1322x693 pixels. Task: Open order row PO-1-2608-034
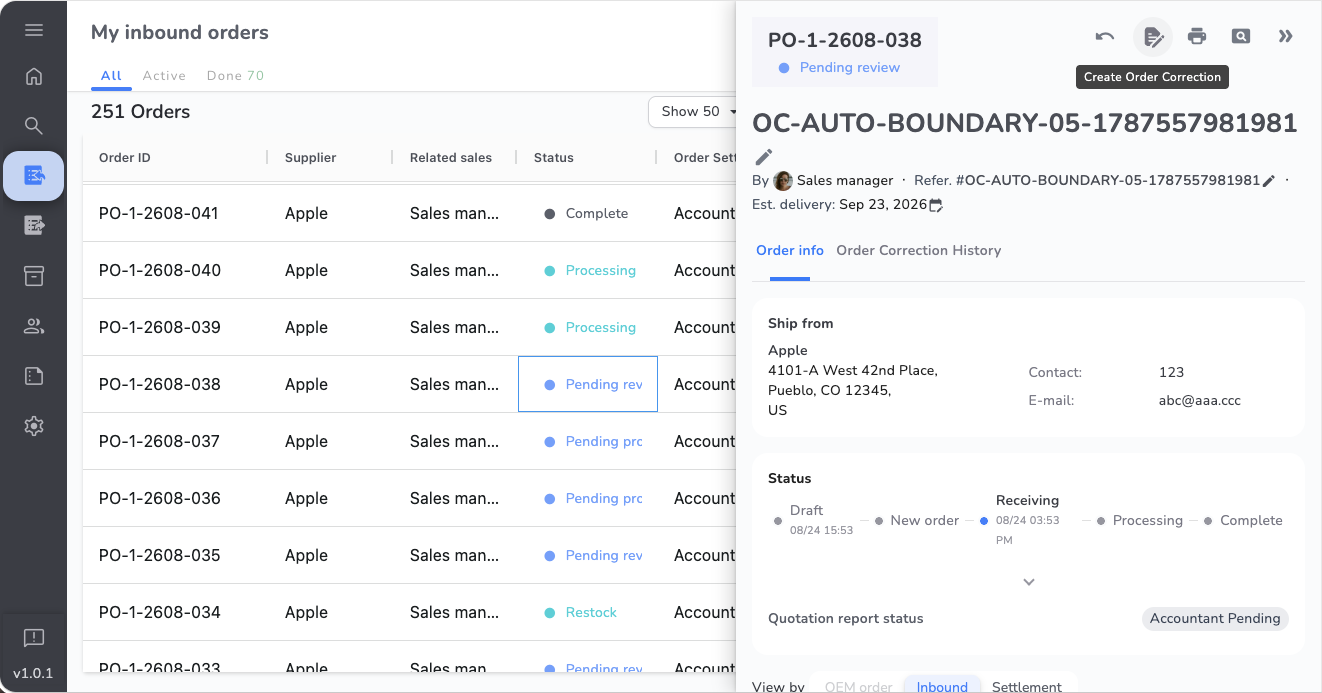click(x=409, y=613)
